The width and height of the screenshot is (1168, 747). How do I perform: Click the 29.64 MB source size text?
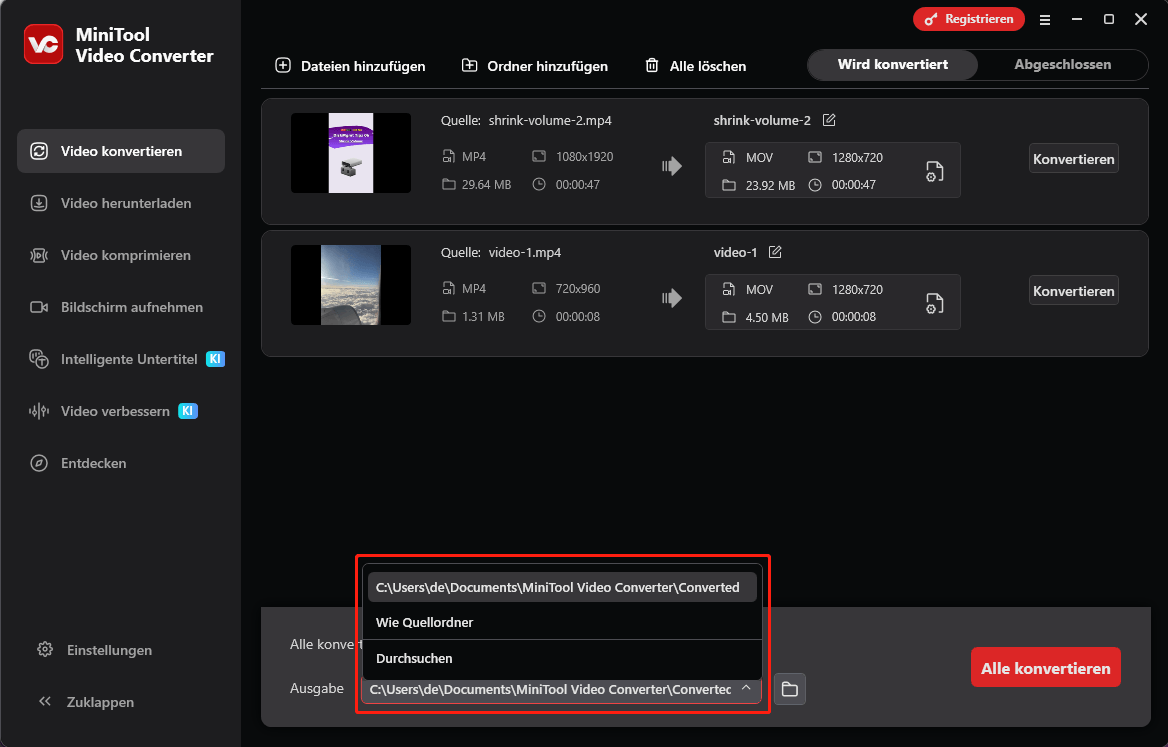(x=486, y=185)
